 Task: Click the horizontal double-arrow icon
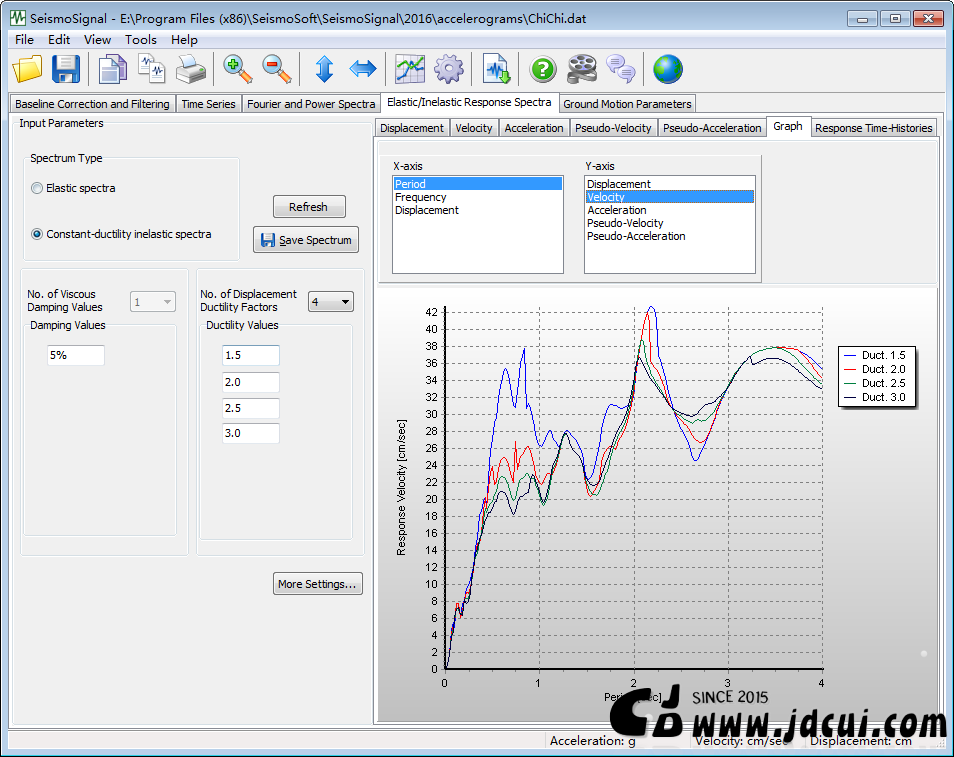tap(363, 69)
